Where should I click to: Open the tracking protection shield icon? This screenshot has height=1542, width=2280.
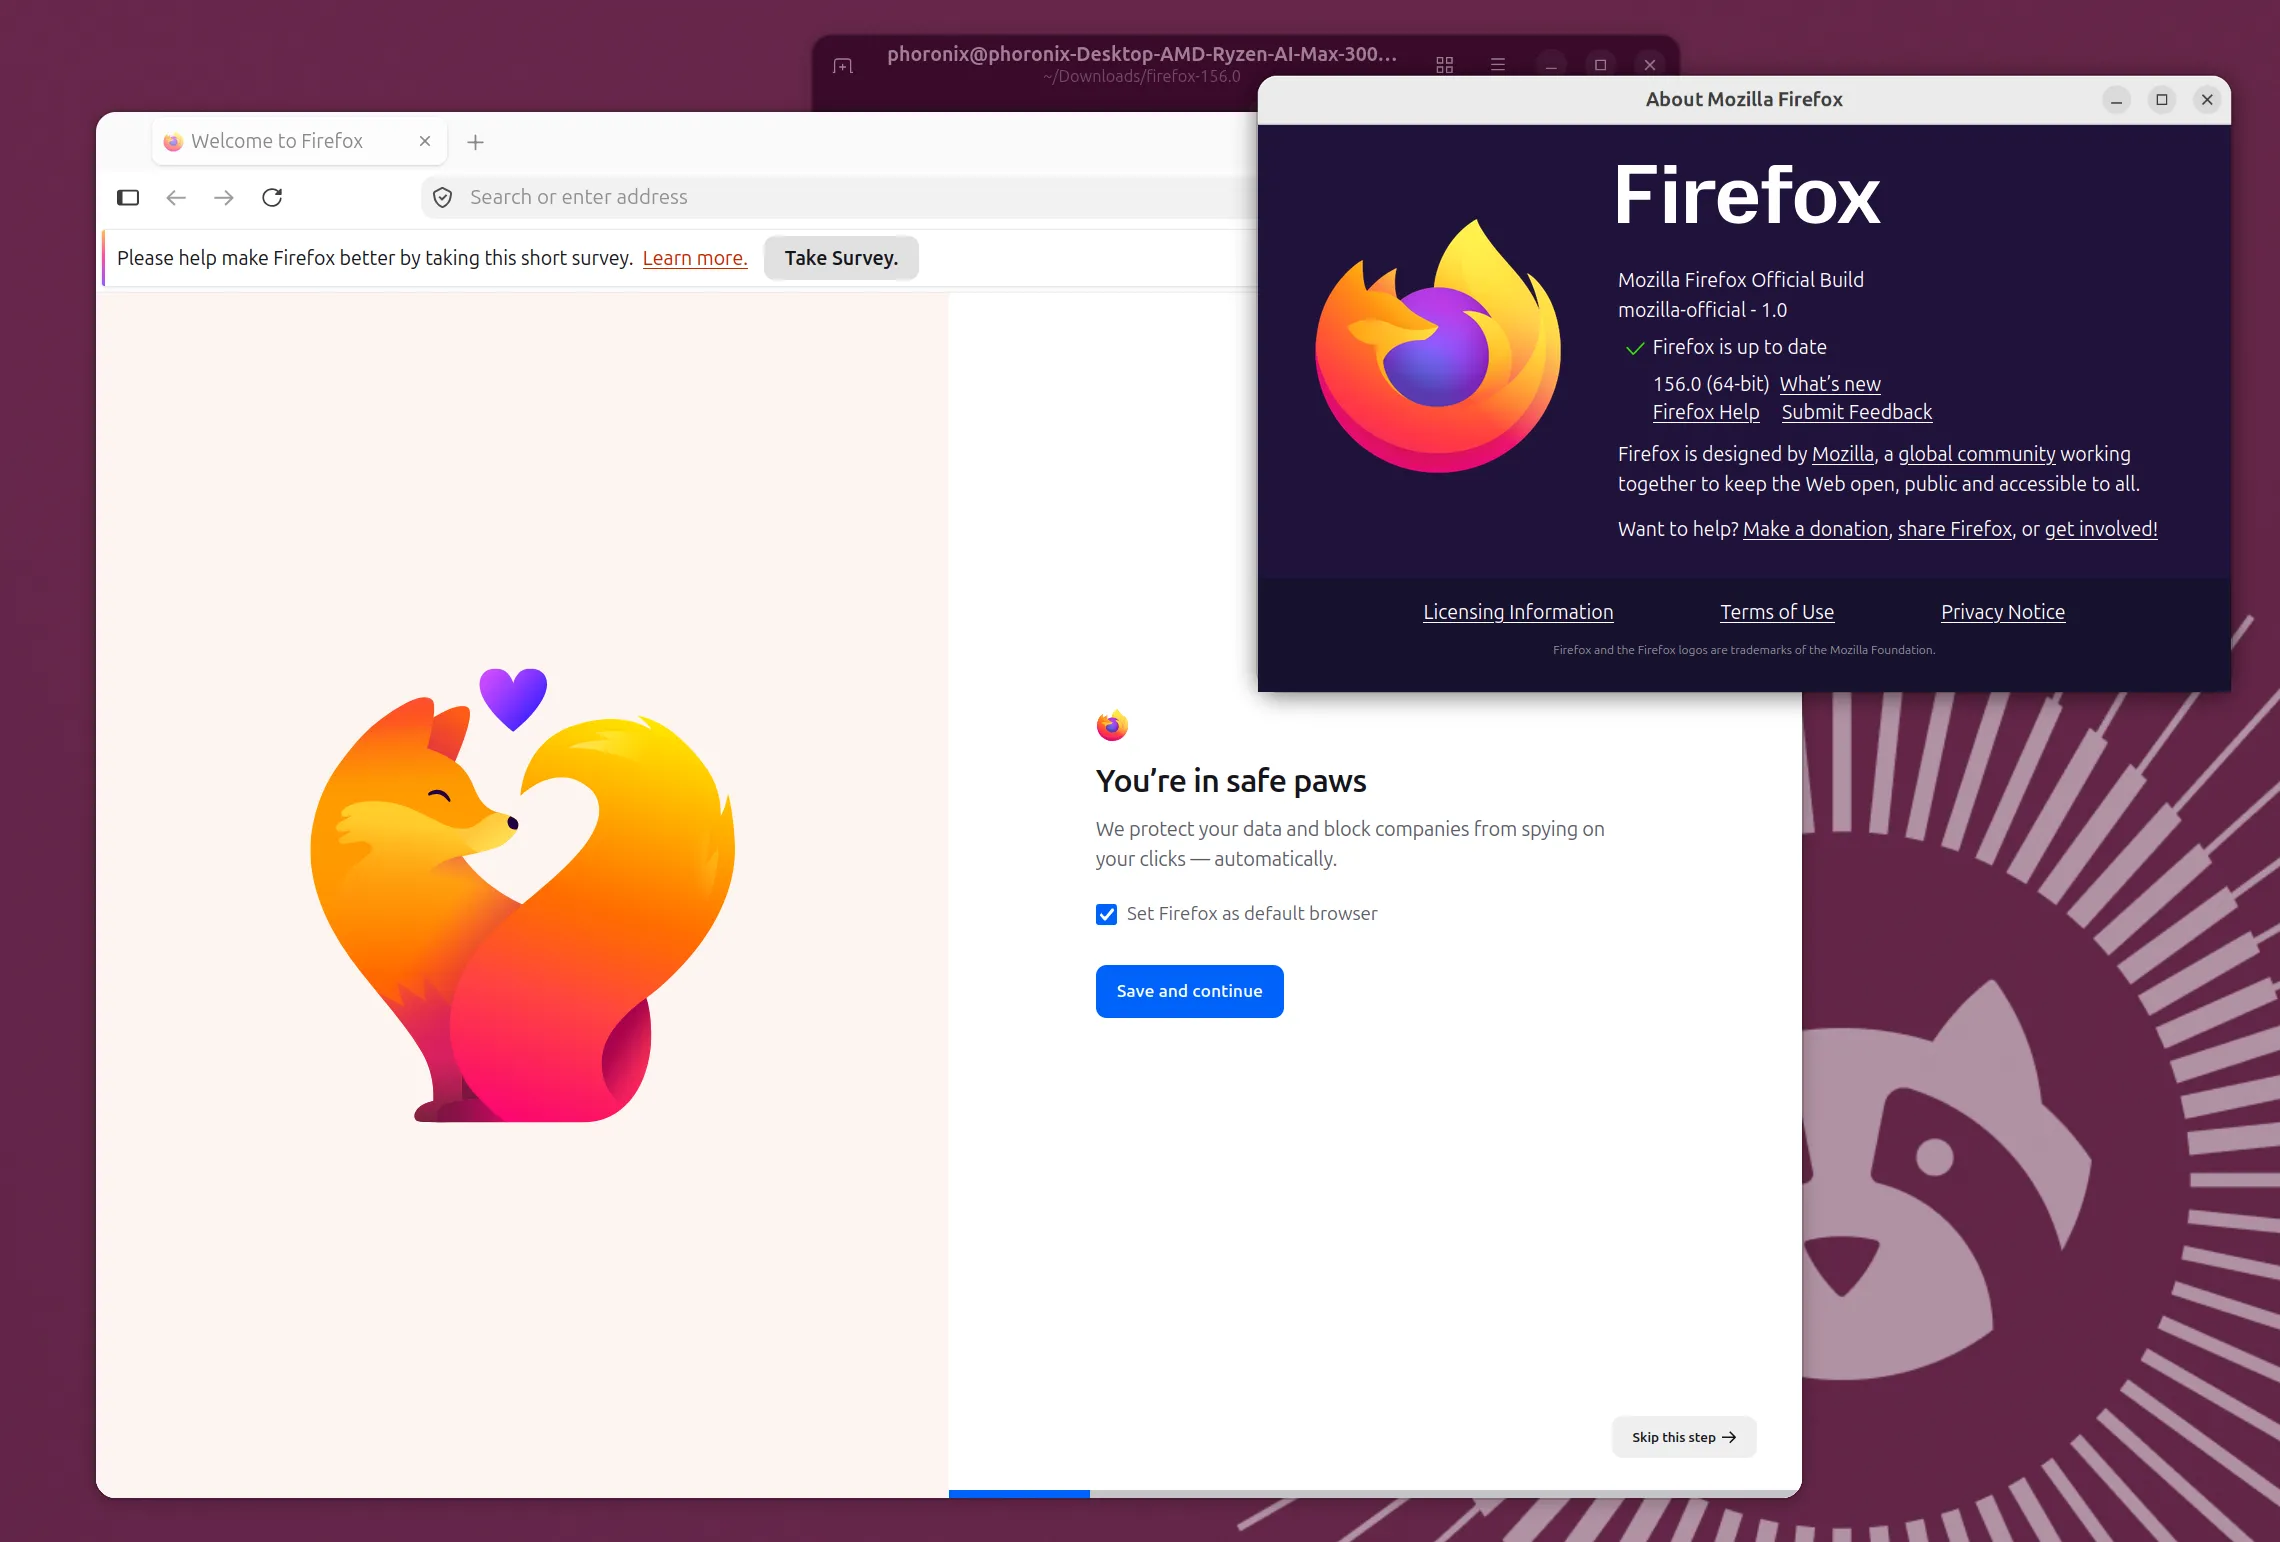(443, 197)
